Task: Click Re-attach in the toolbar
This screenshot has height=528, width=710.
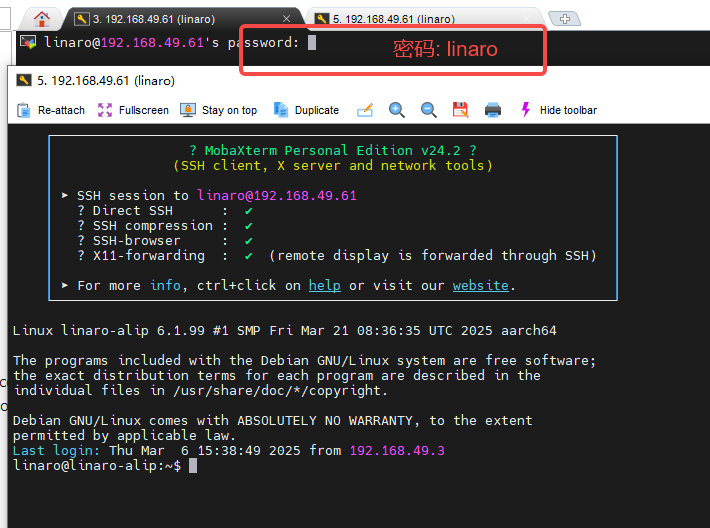Action: (x=50, y=110)
